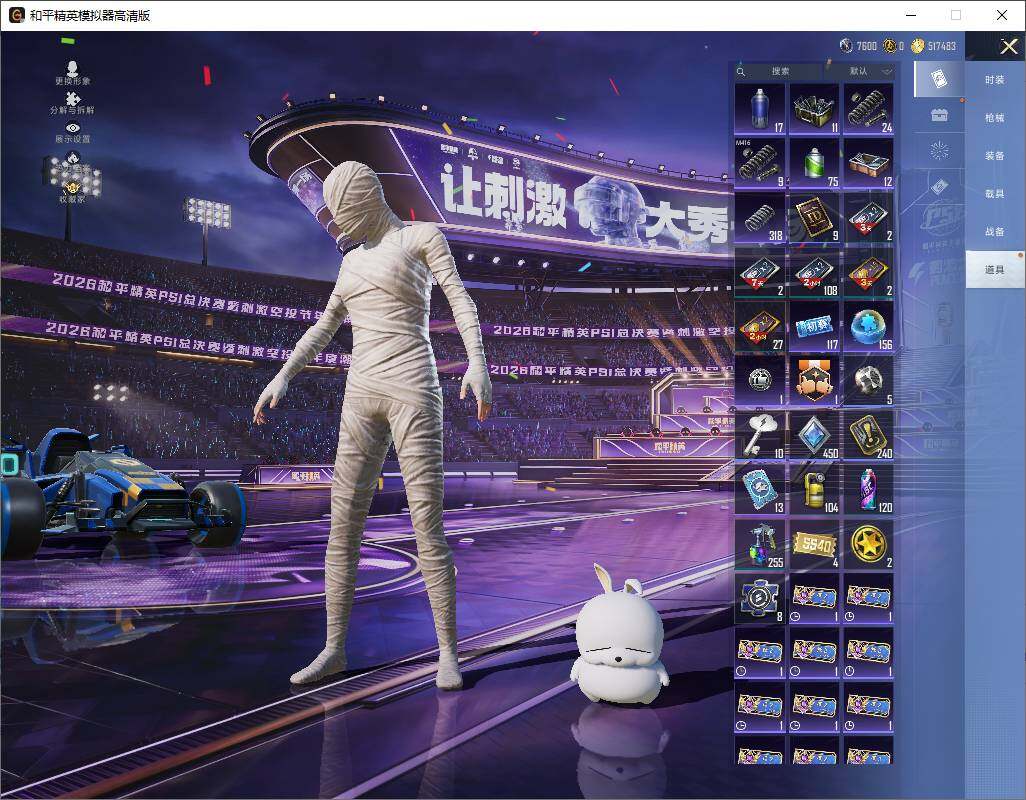Image resolution: width=1026 pixels, height=800 pixels.
Task: Select gold-framed ID card item with 9
Action: (814, 217)
